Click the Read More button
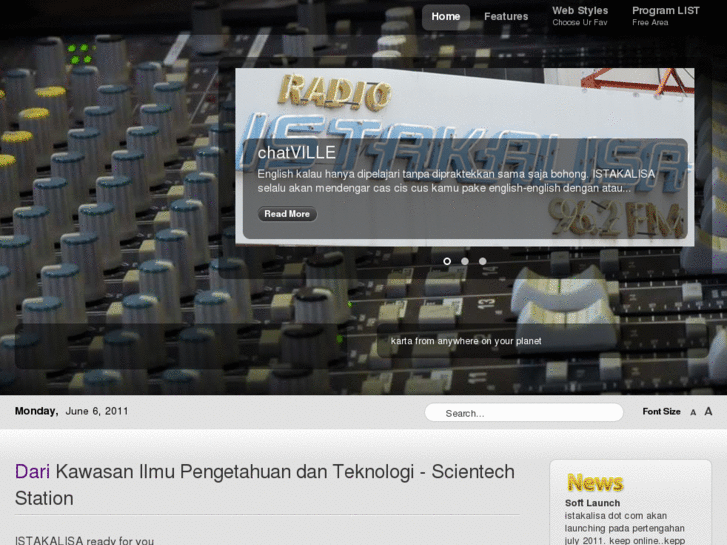The height and width of the screenshot is (545, 727). coord(287,214)
